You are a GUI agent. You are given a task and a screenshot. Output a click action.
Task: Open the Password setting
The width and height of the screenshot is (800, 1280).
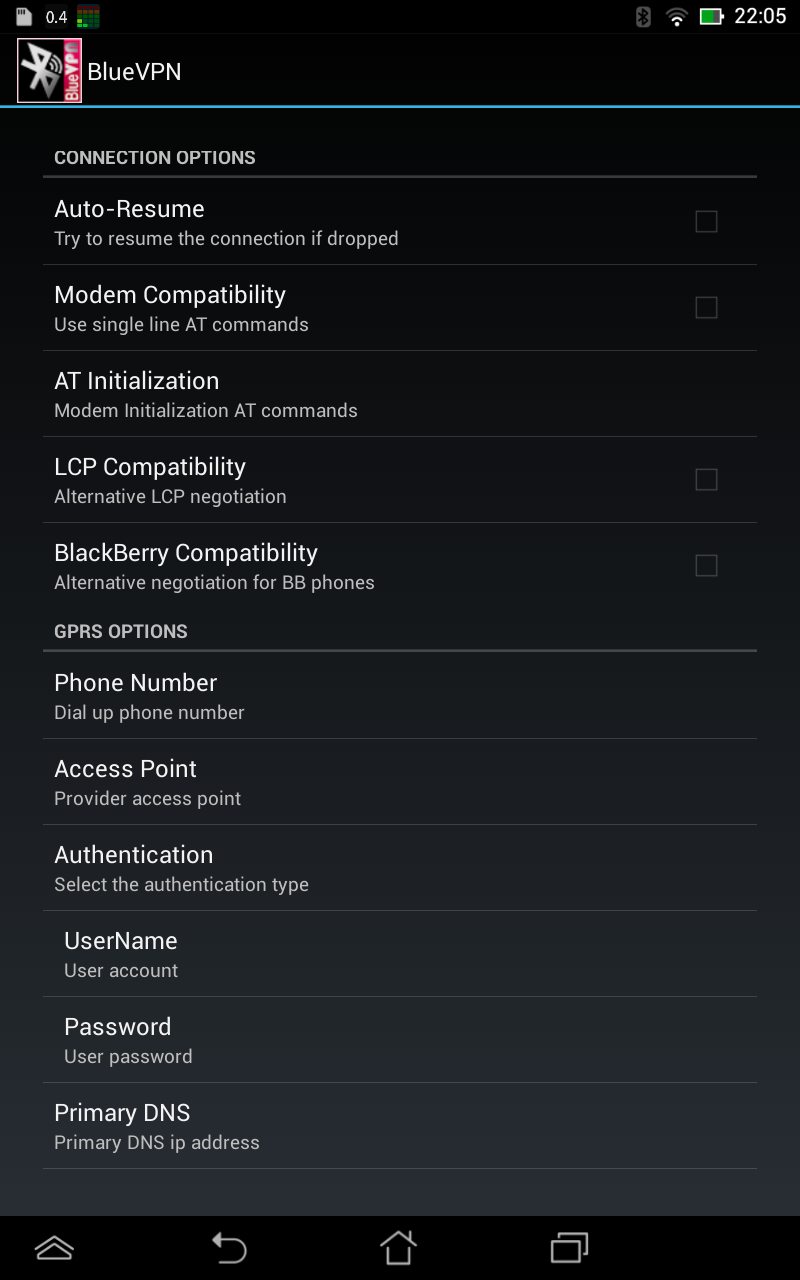point(400,1040)
